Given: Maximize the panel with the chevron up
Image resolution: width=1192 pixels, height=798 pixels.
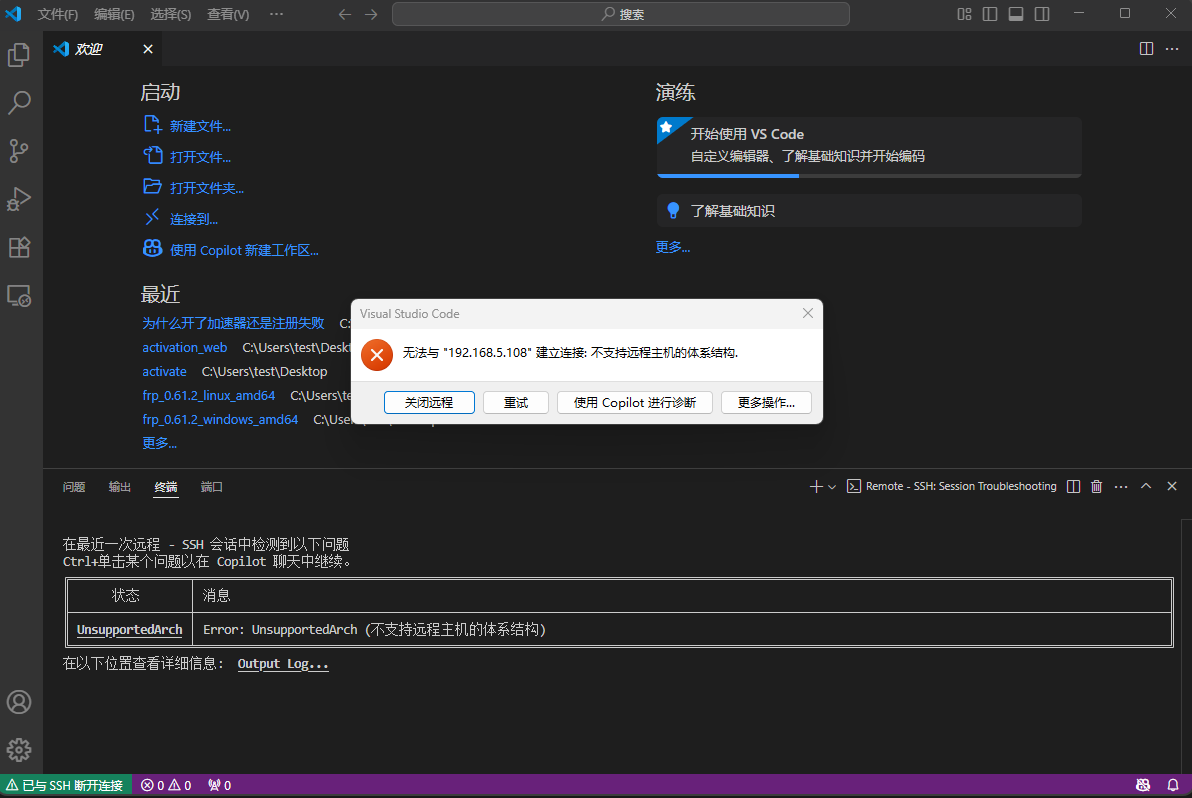Looking at the screenshot, I should pyautogui.click(x=1146, y=486).
